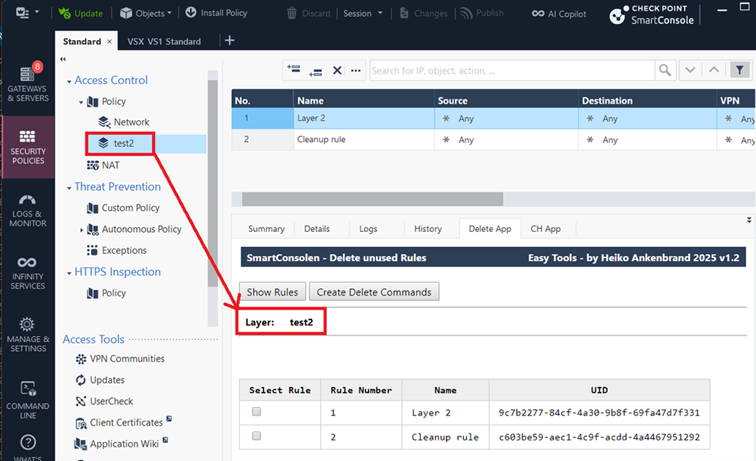The image size is (756, 461).
Task: Open Infinity Services view
Action: pos(28,273)
